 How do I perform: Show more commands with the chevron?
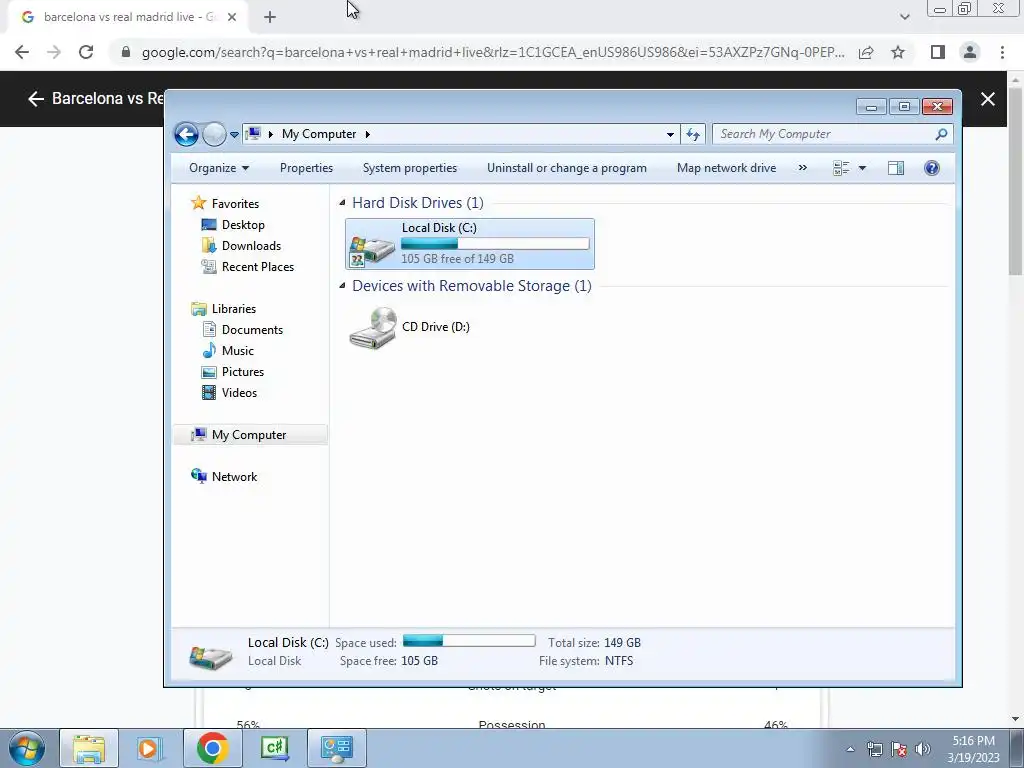pyautogui.click(x=803, y=168)
